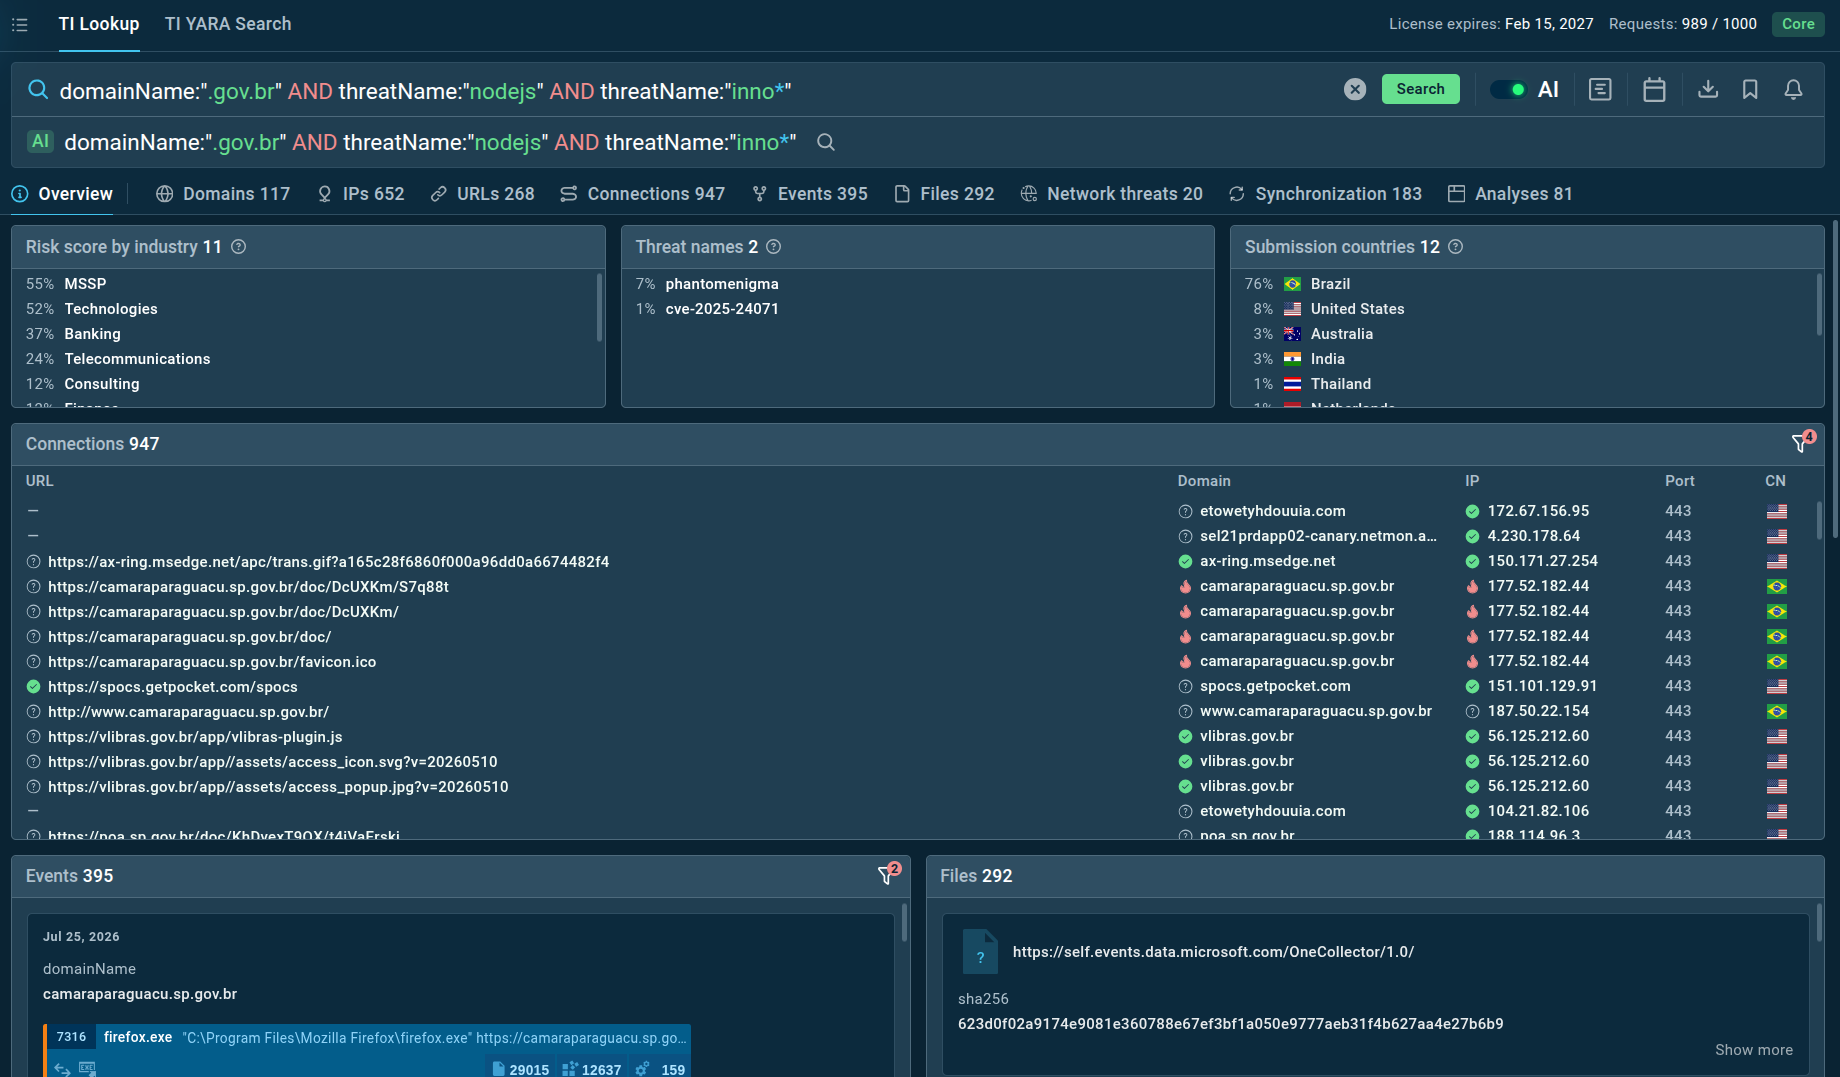Click the IP address 4.230.178.64
1840x1077 pixels.
point(1534,536)
